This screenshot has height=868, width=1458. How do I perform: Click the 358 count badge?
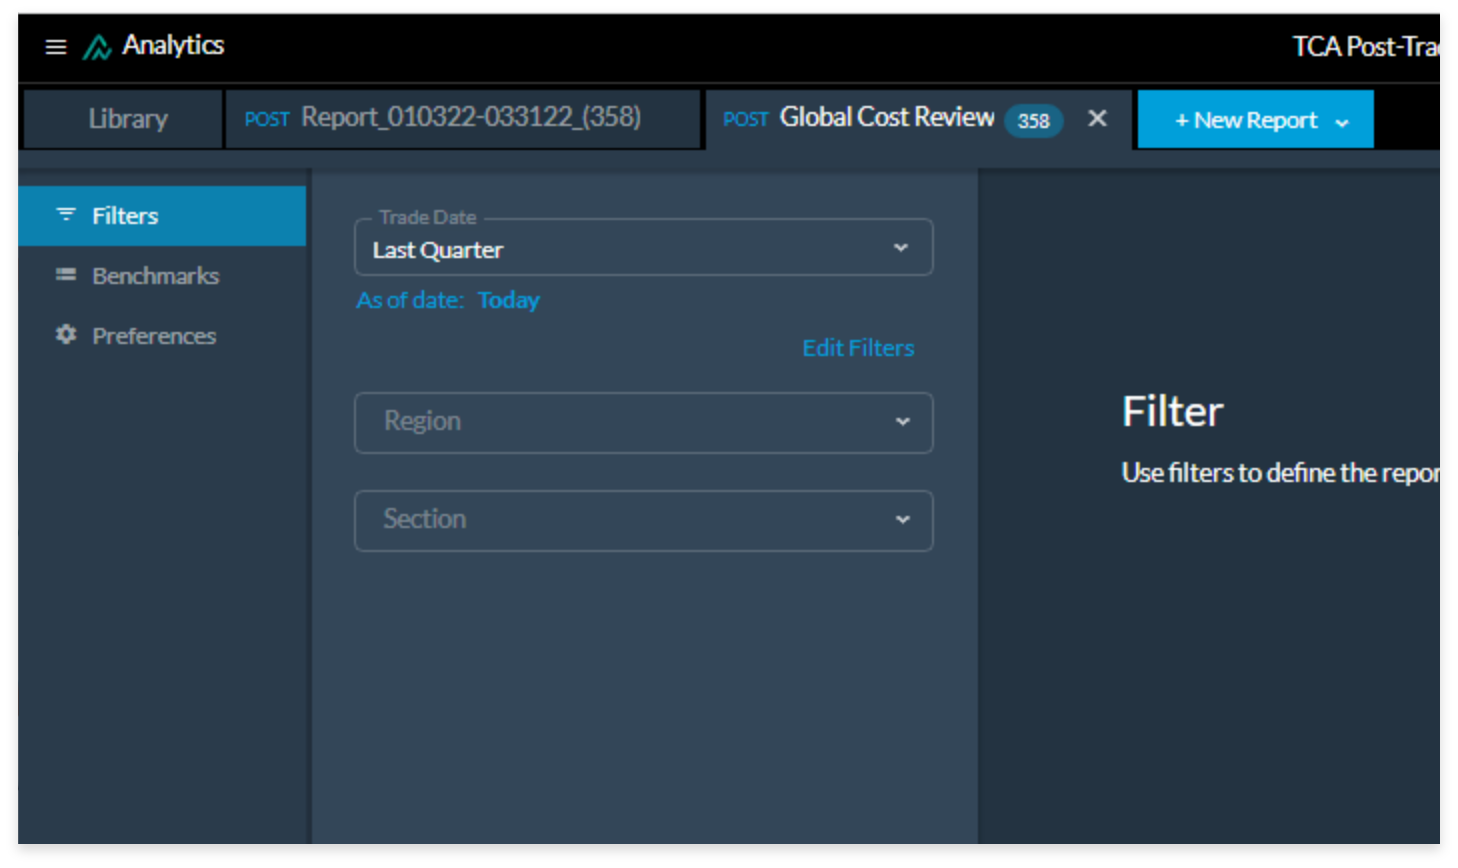click(1033, 121)
